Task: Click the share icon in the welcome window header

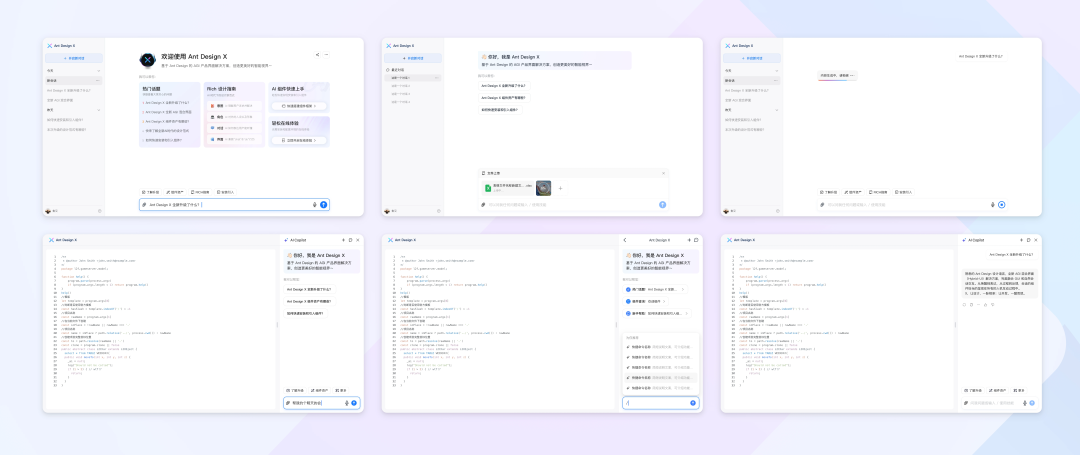Action: pyautogui.click(x=318, y=54)
